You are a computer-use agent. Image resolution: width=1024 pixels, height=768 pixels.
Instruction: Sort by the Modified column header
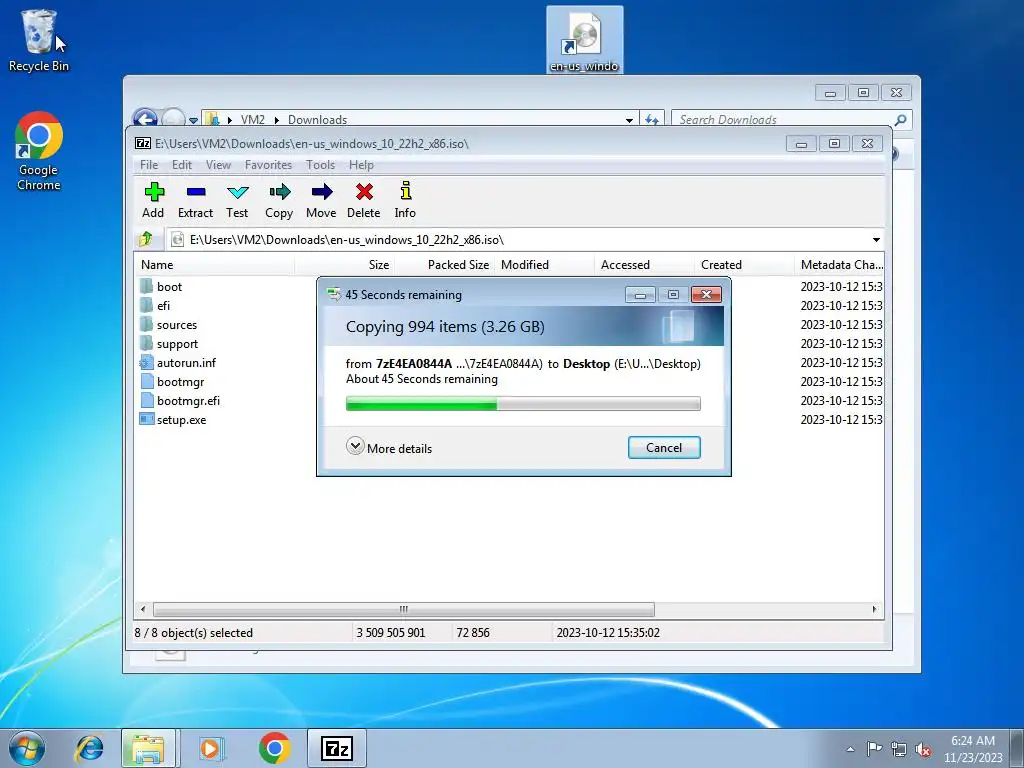545,264
